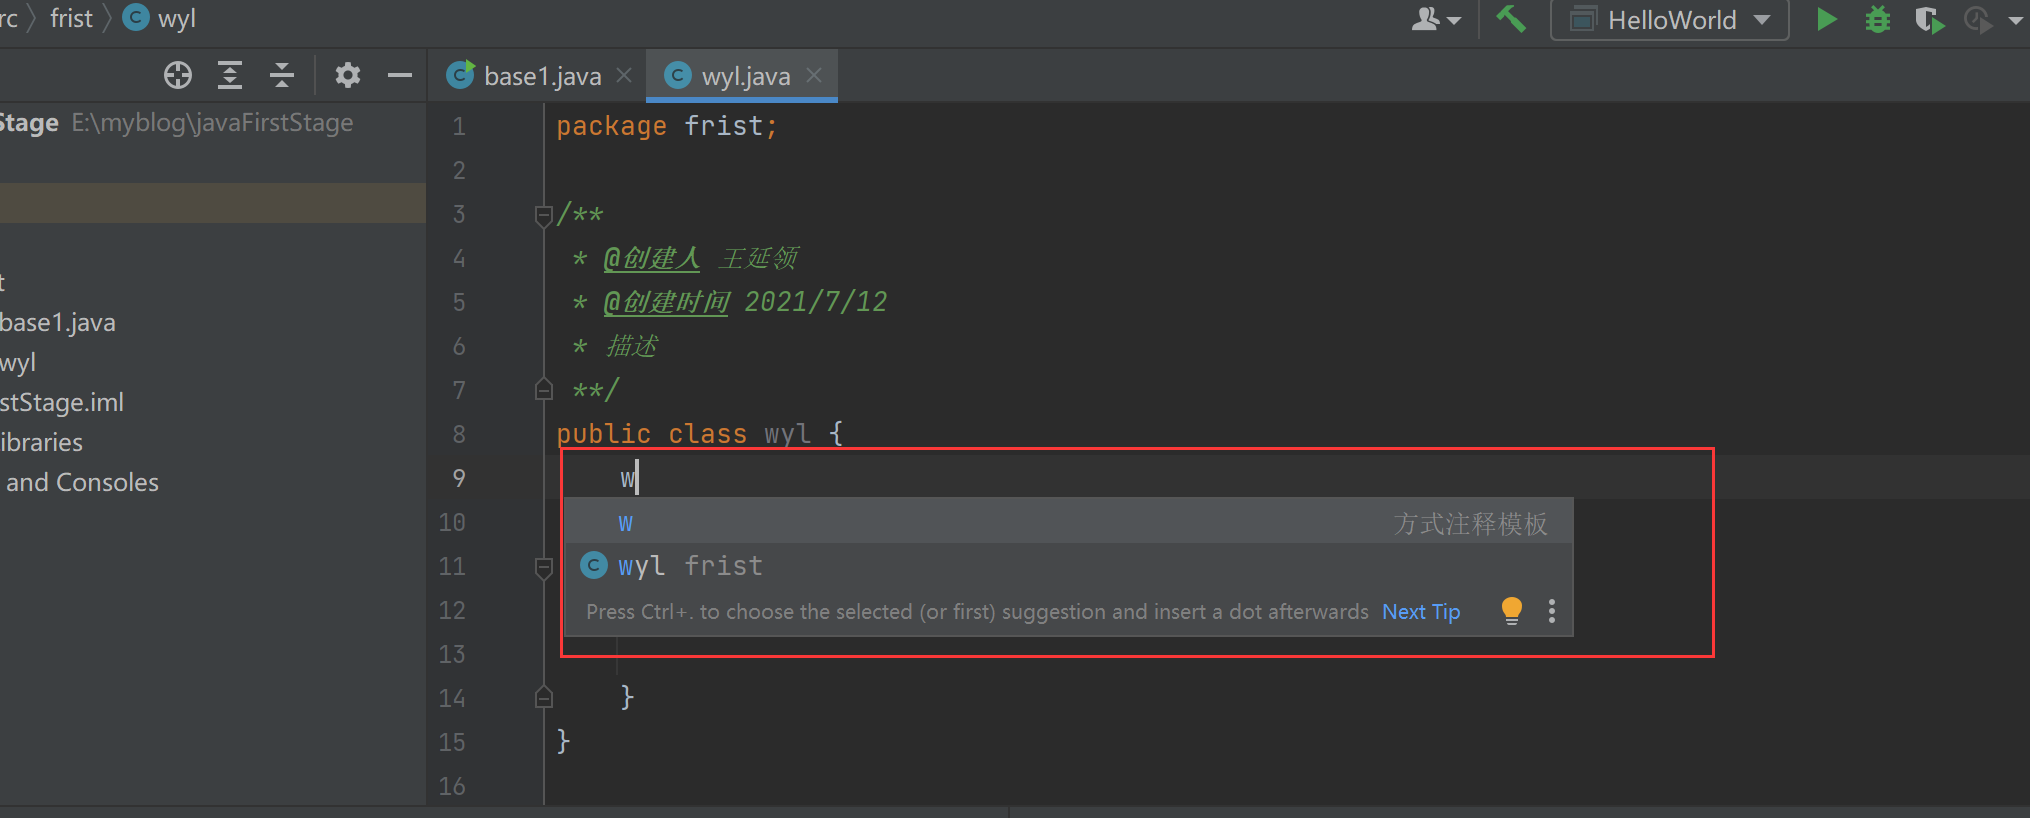Image resolution: width=2030 pixels, height=818 pixels.
Task: Click the lightbulb tip icon in popup
Action: coord(1512,611)
